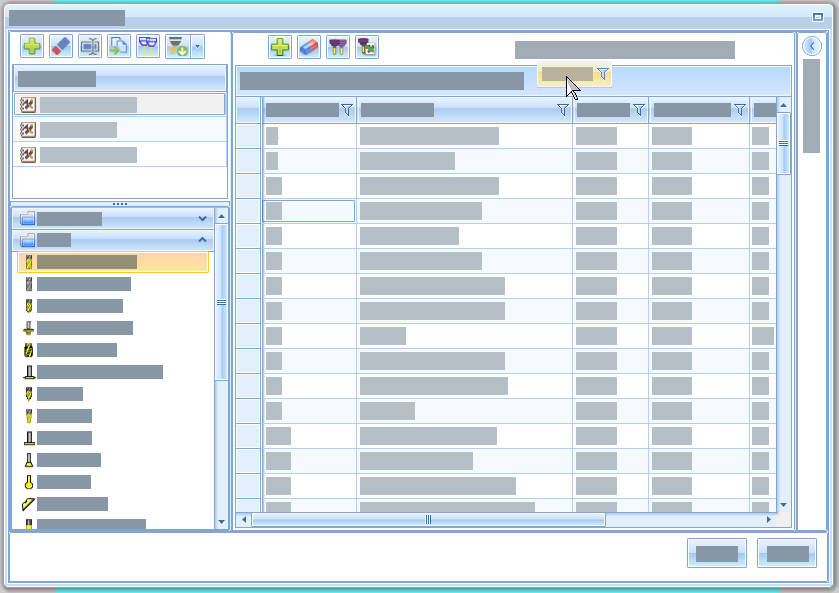Click the green plus icon in left toolbar
This screenshot has width=839, height=593.
(x=32, y=46)
